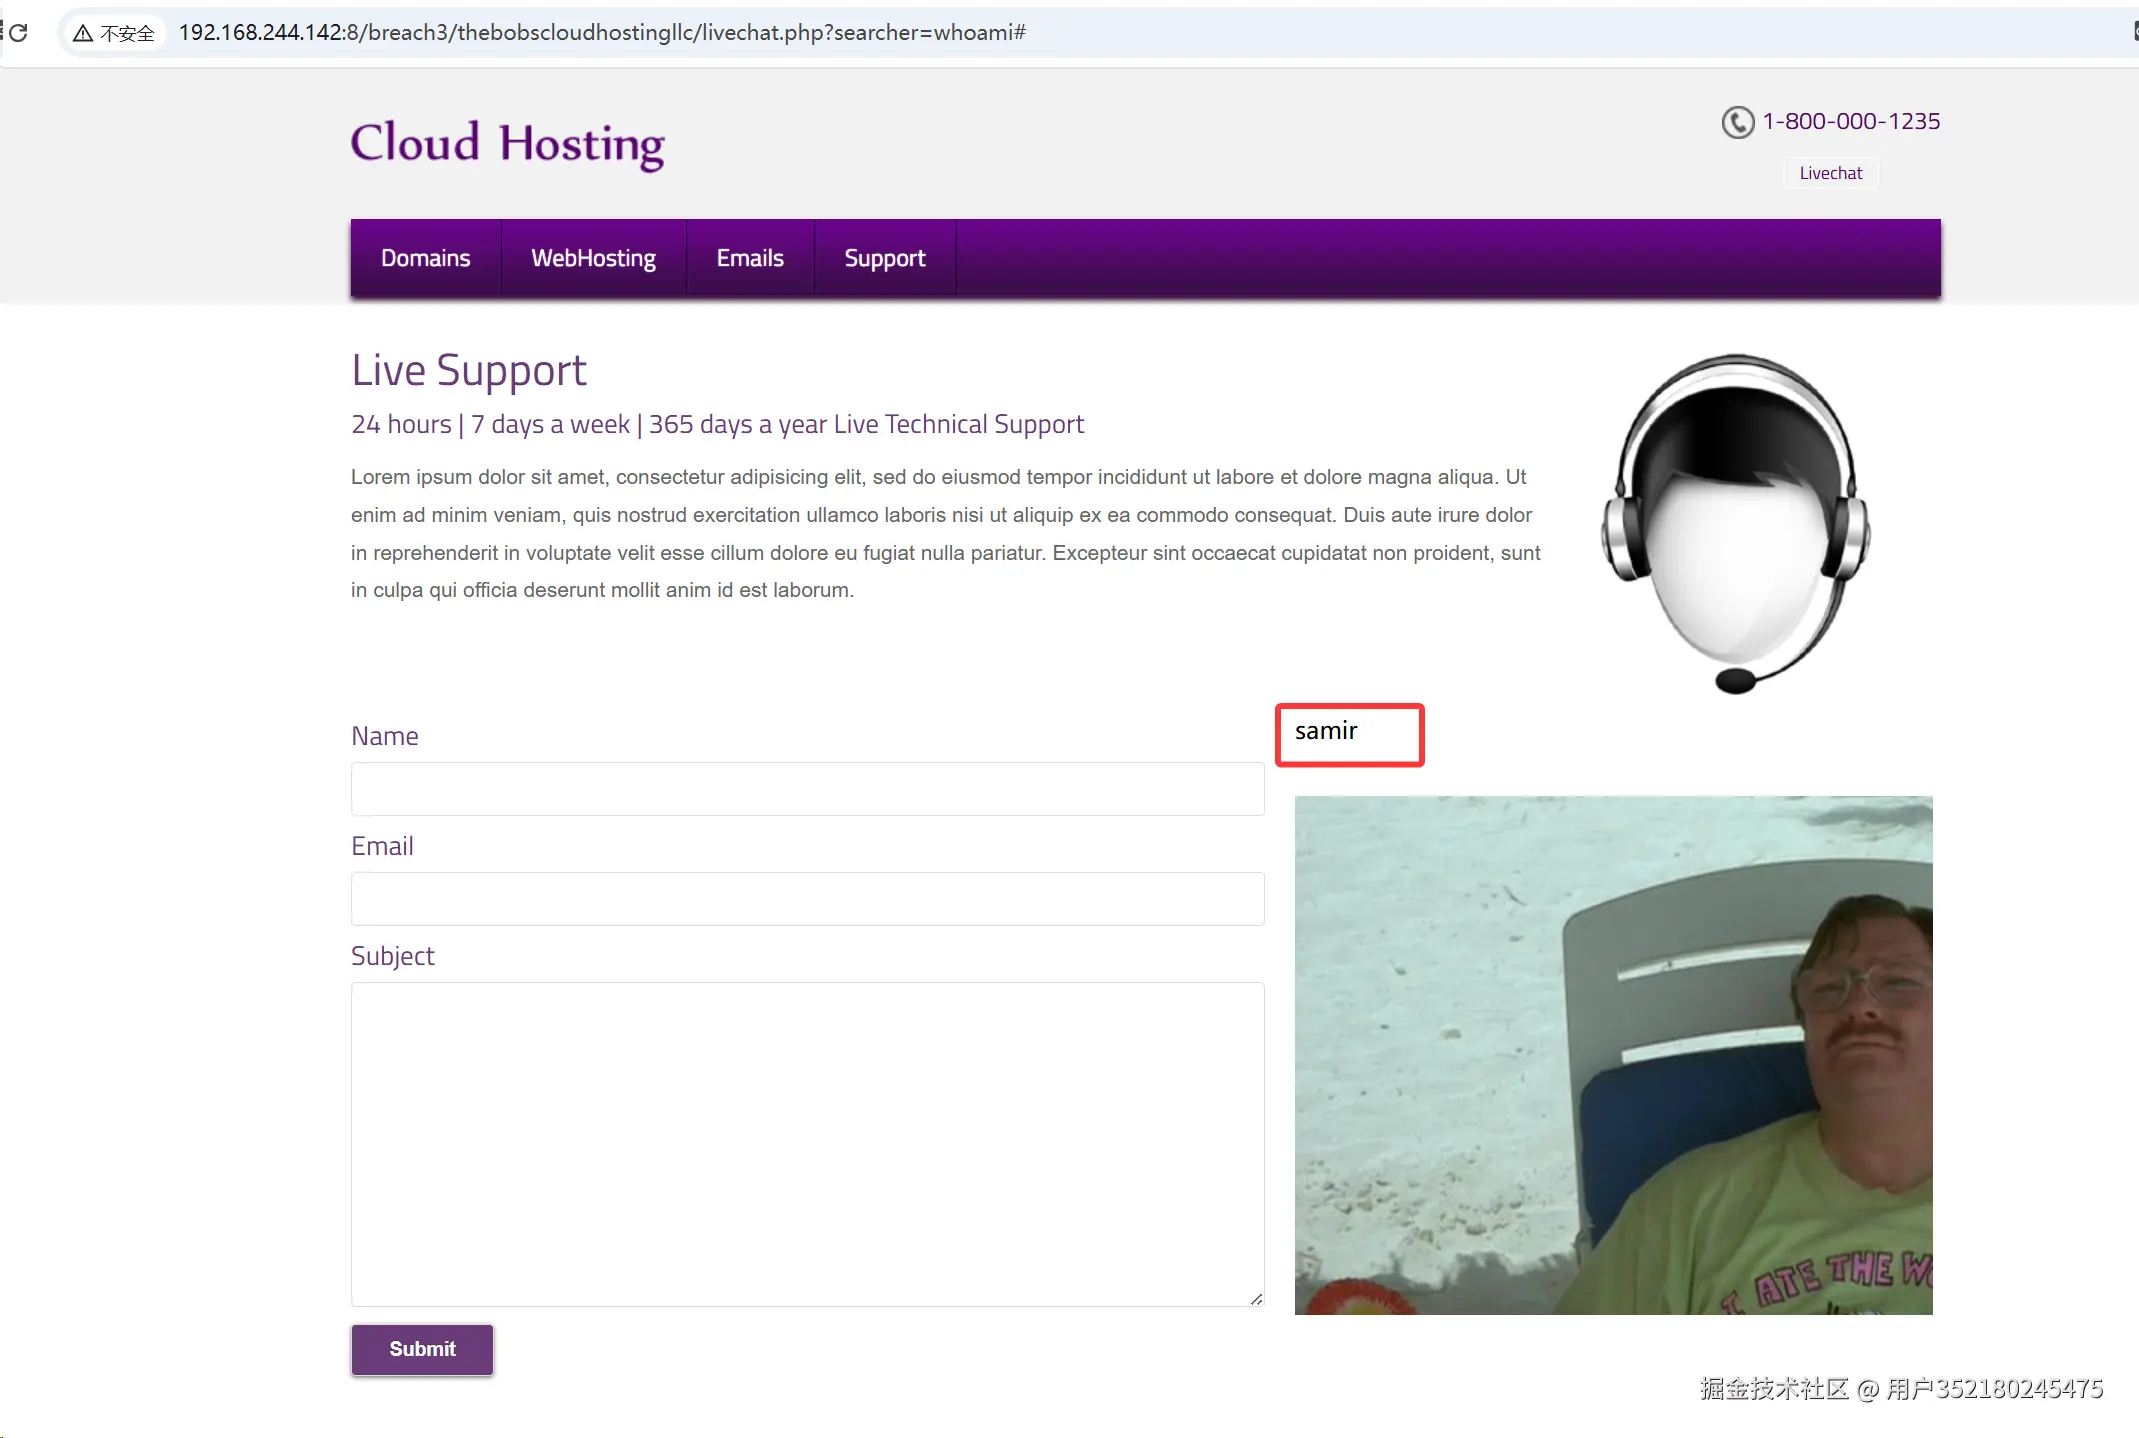Click the Live Support heading

tap(468, 370)
